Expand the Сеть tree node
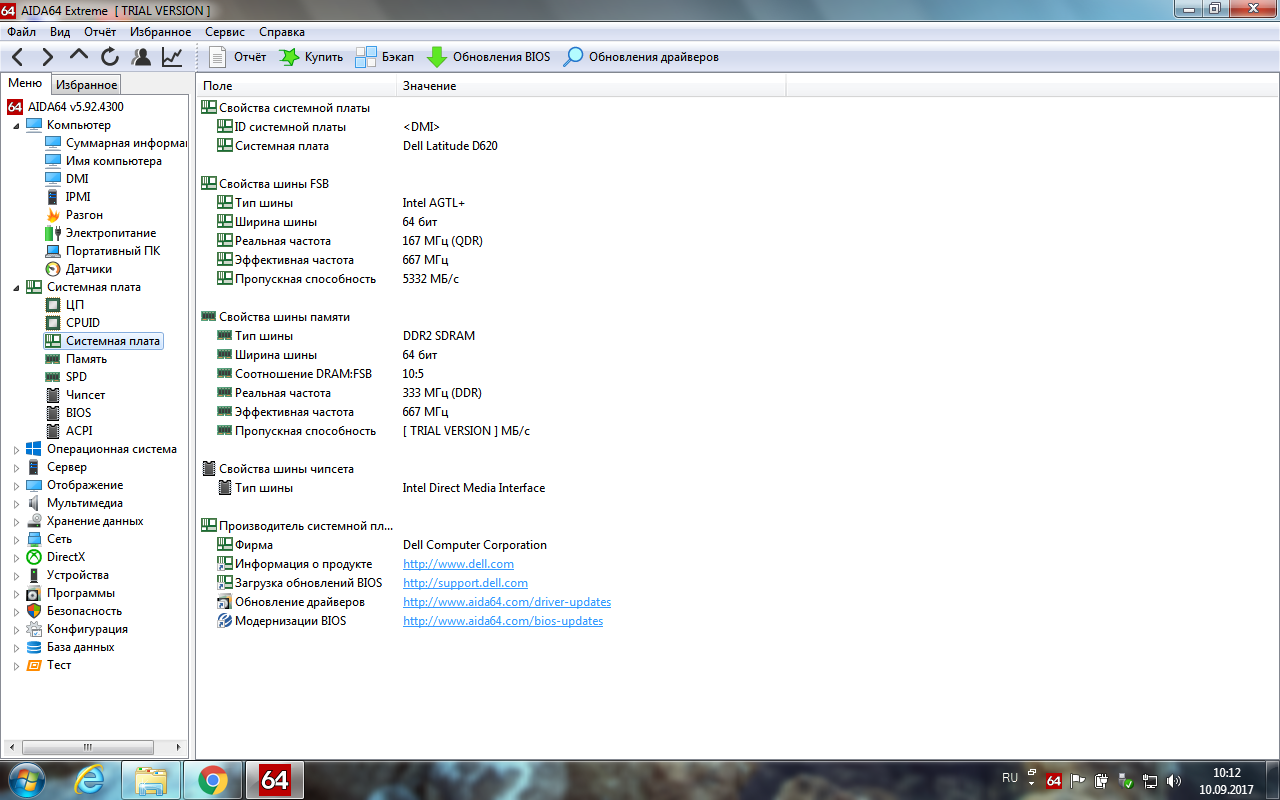The image size is (1280, 800). pyautogui.click(x=16, y=540)
